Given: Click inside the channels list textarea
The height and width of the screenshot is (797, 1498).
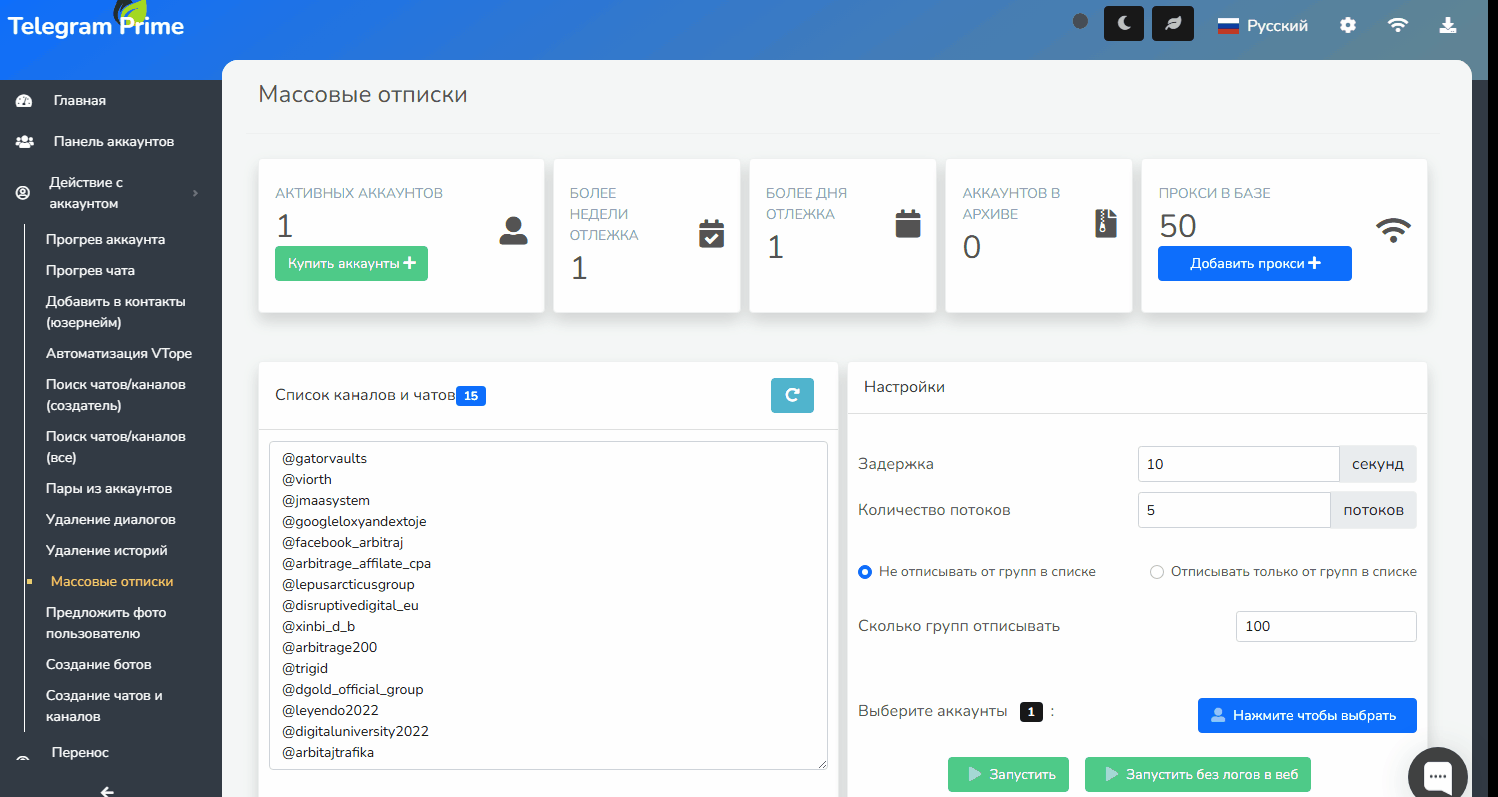Looking at the screenshot, I should [548, 605].
